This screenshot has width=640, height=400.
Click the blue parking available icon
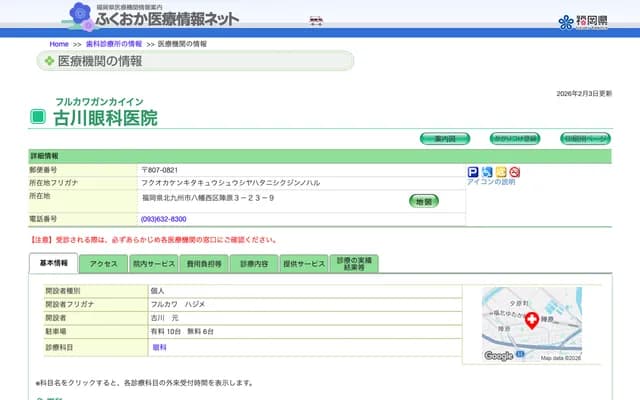(x=473, y=172)
